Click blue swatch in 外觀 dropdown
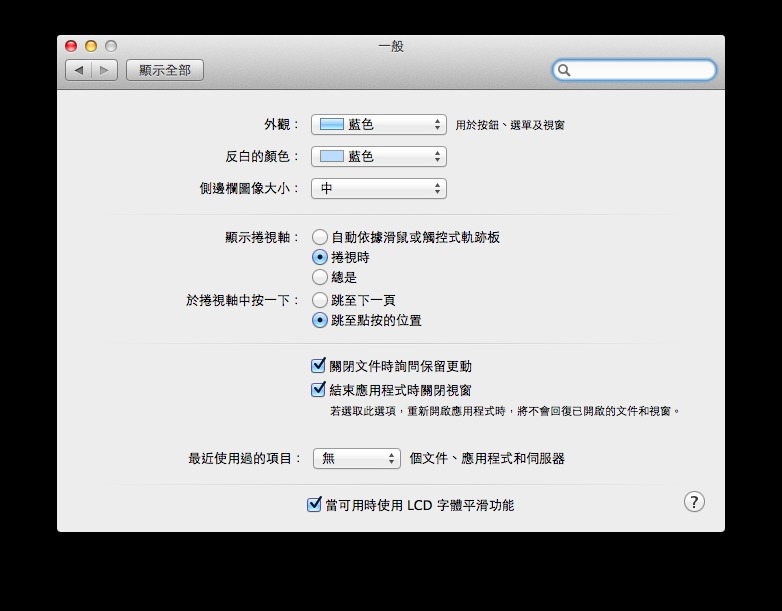This screenshot has width=782, height=611. [332, 124]
